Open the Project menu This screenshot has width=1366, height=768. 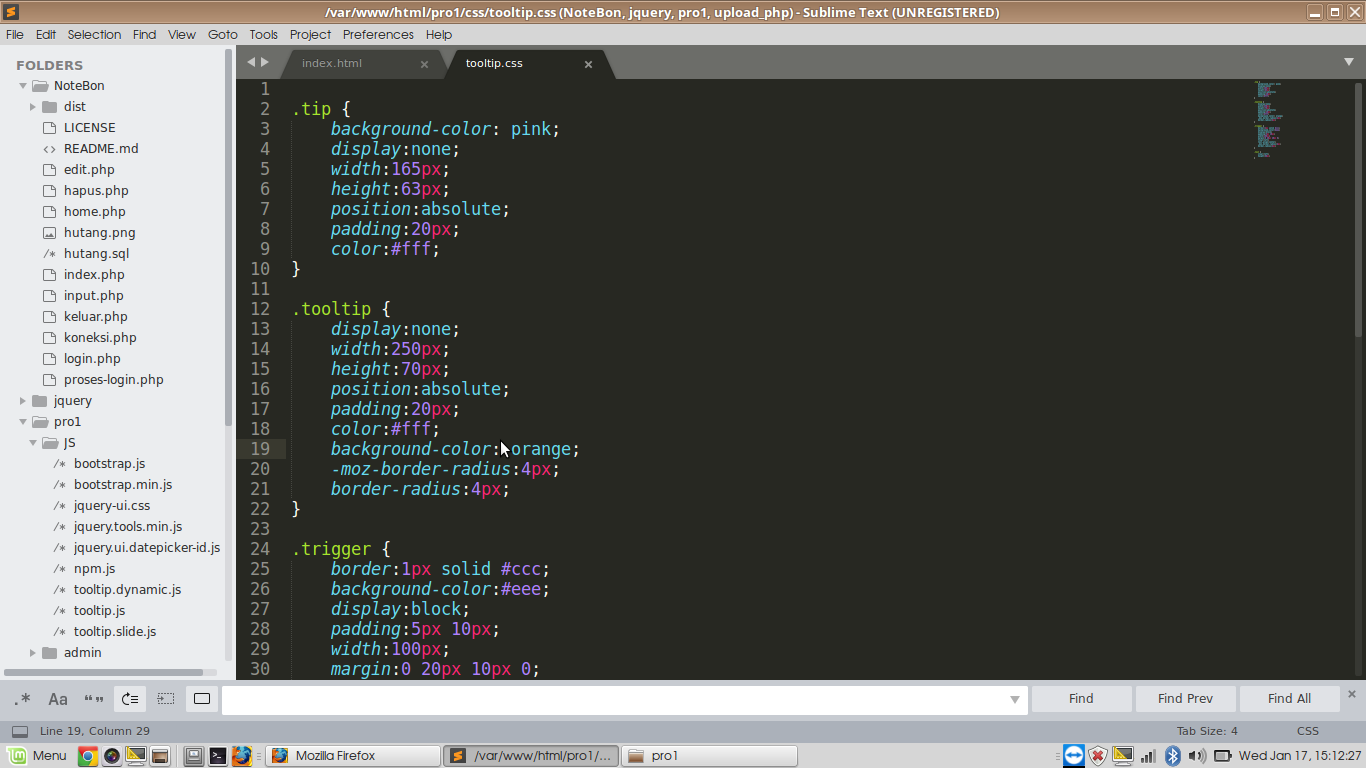[310, 34]
